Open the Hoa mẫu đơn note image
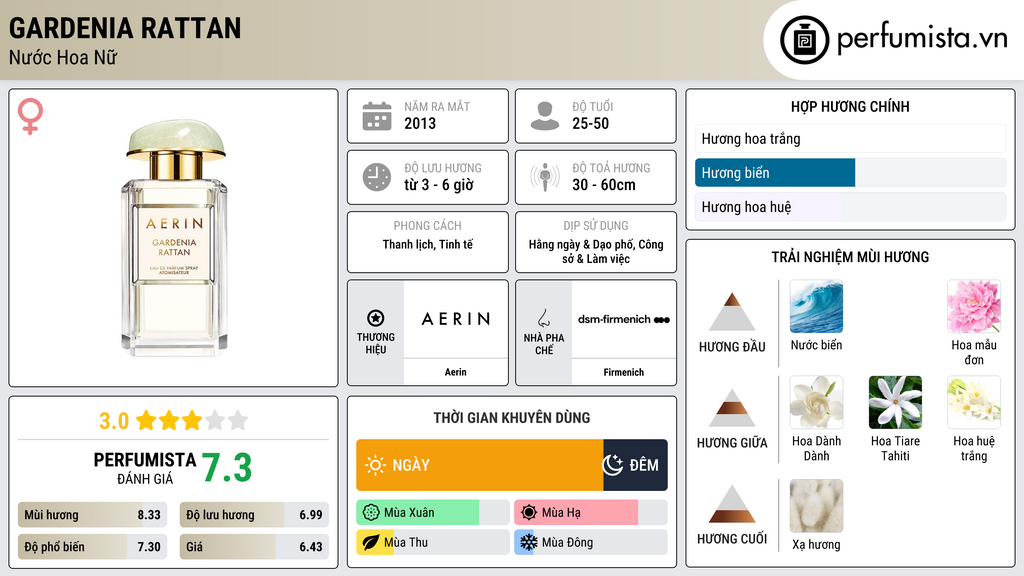 point(974,307)
